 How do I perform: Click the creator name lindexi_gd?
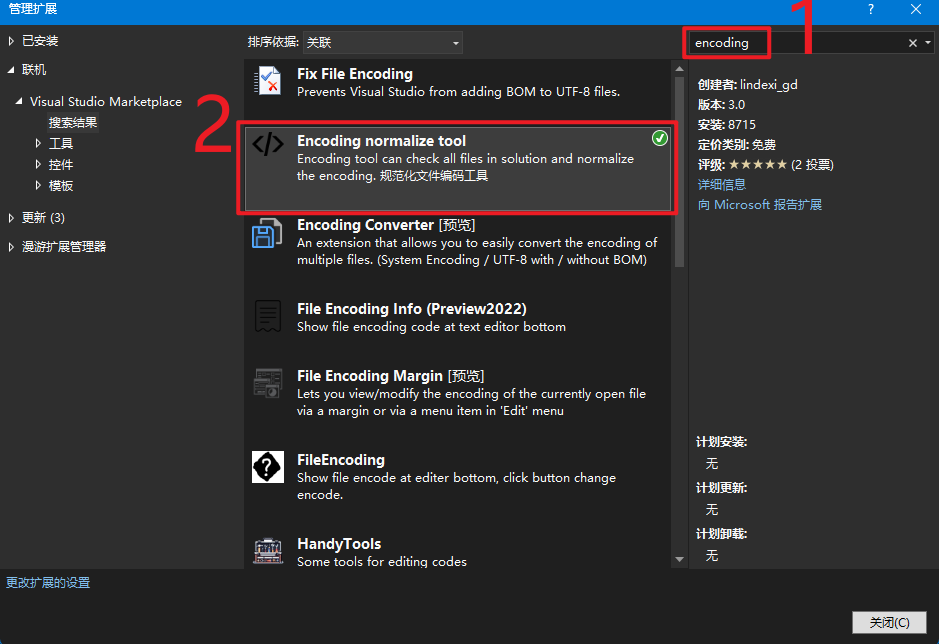768,84
